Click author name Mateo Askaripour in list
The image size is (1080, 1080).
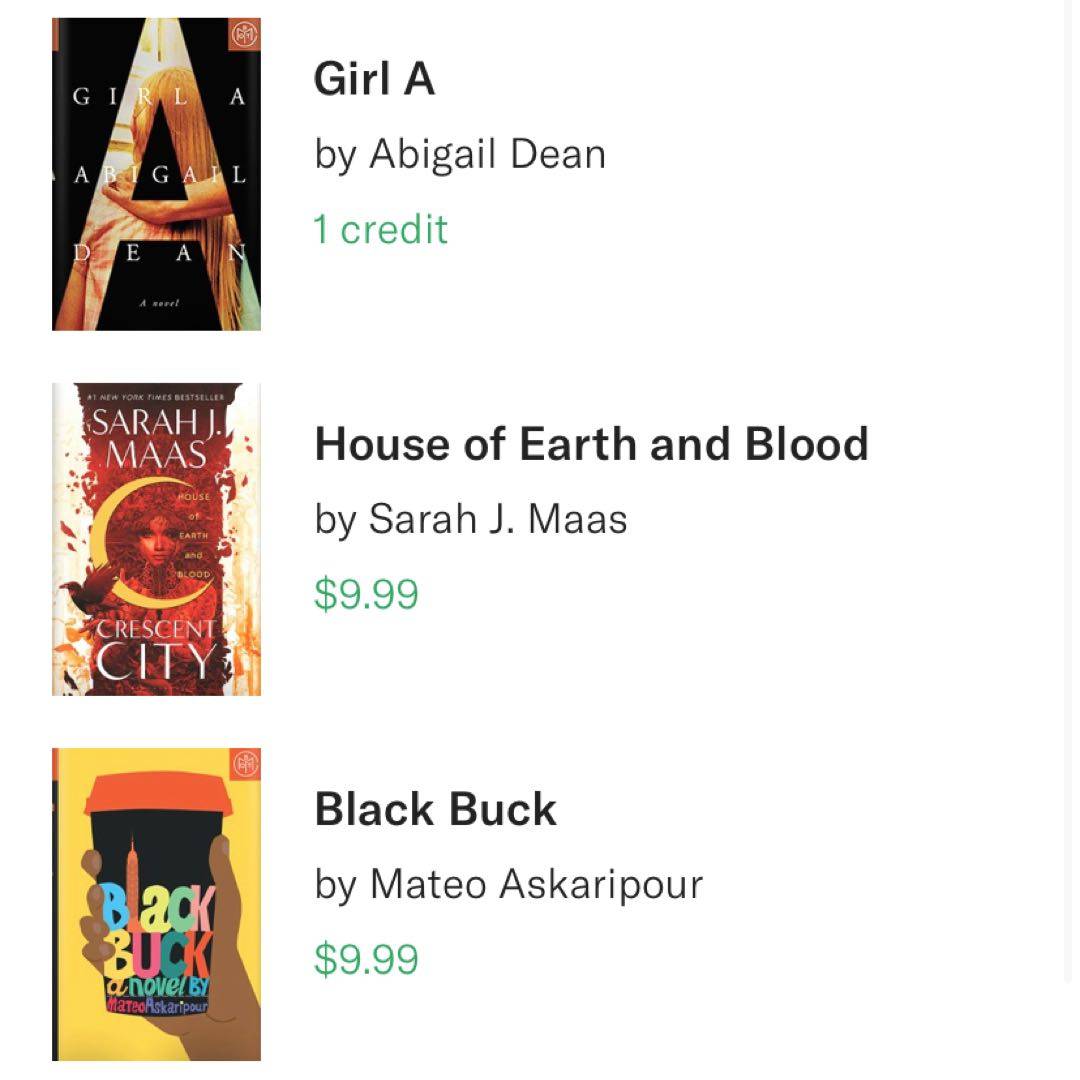[508, 884]
